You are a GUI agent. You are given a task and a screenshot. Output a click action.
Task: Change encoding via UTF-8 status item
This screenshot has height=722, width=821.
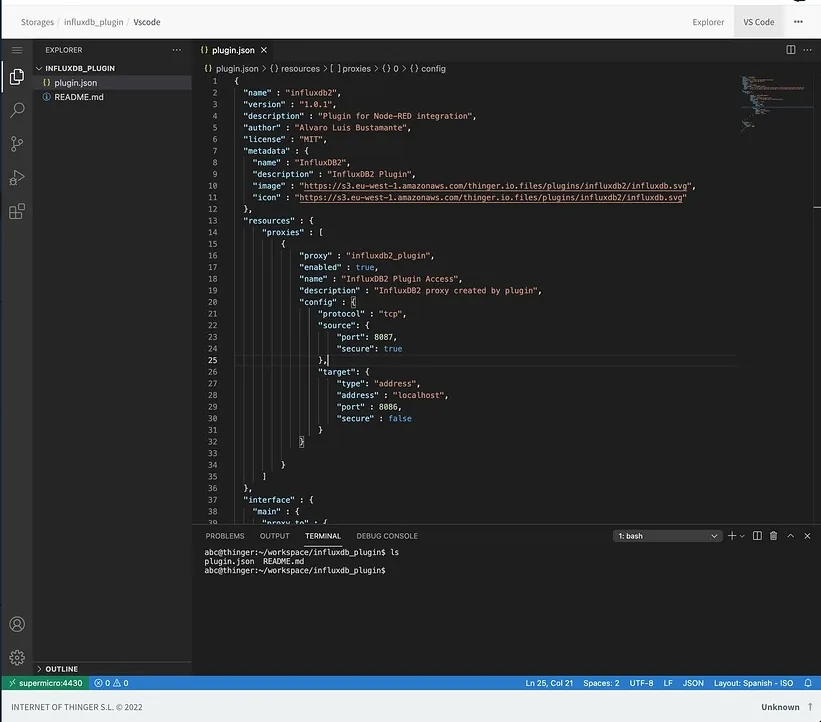[x=641, y=683]
